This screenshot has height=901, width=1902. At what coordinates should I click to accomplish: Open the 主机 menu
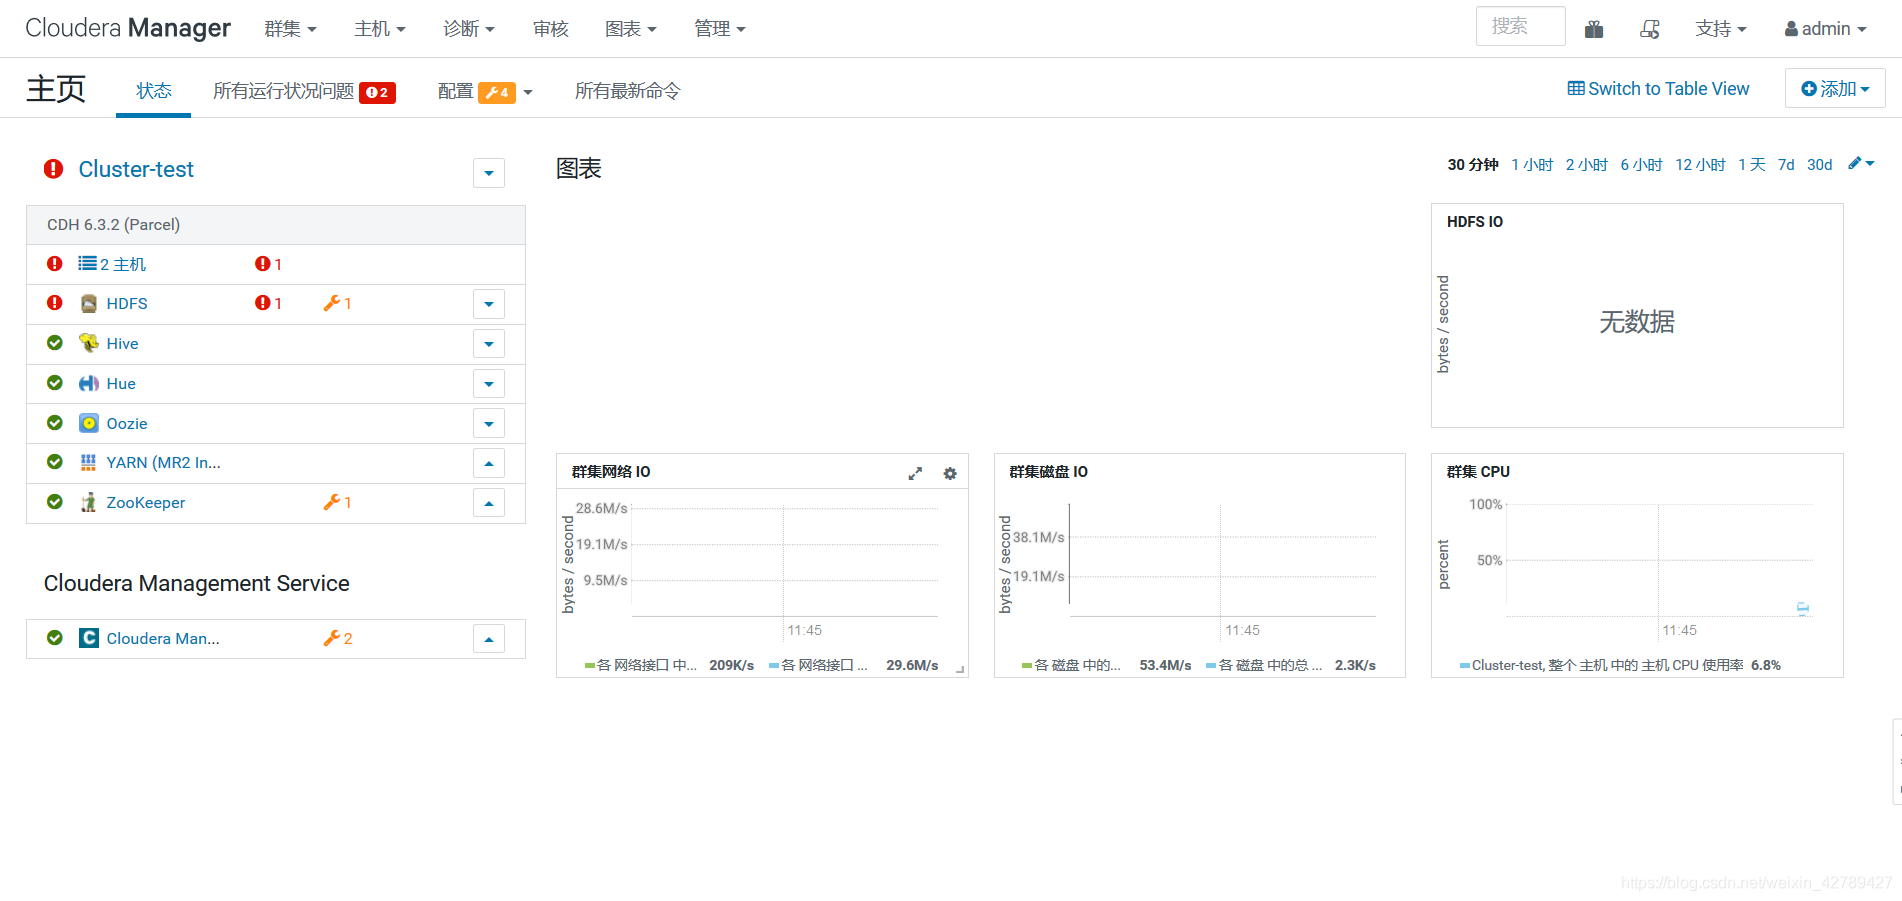click(x=380, y=29)
